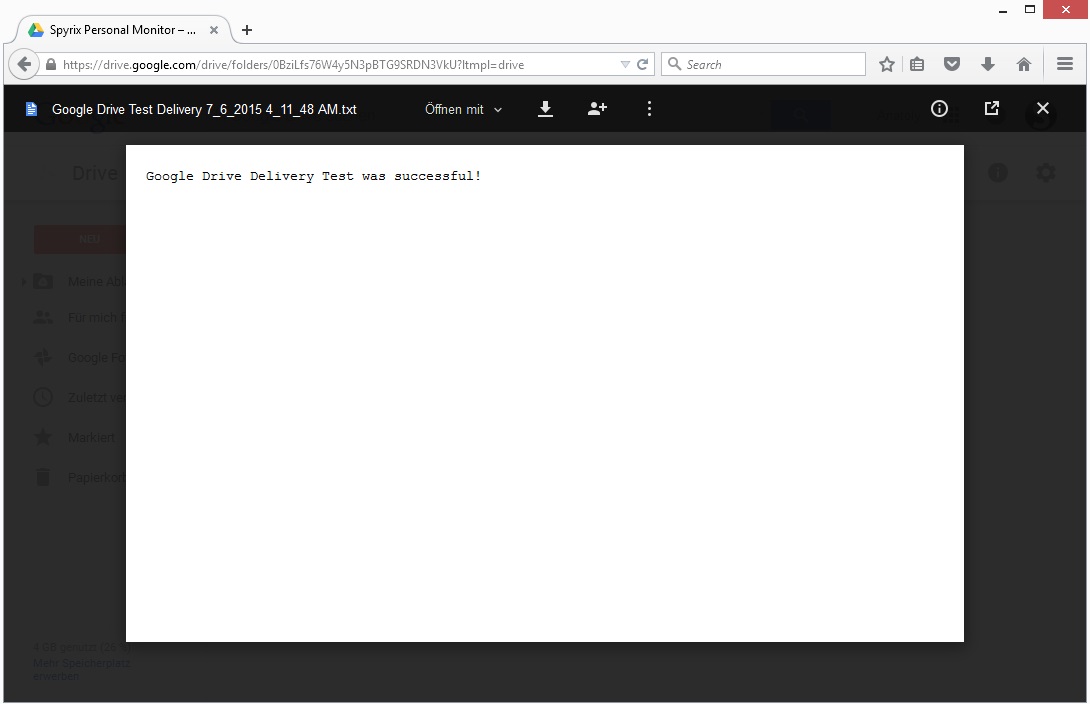This screenshot has width=1090, height=704.
Task: Reload the page with refresh icon
Action: click(x=643, y=65)
